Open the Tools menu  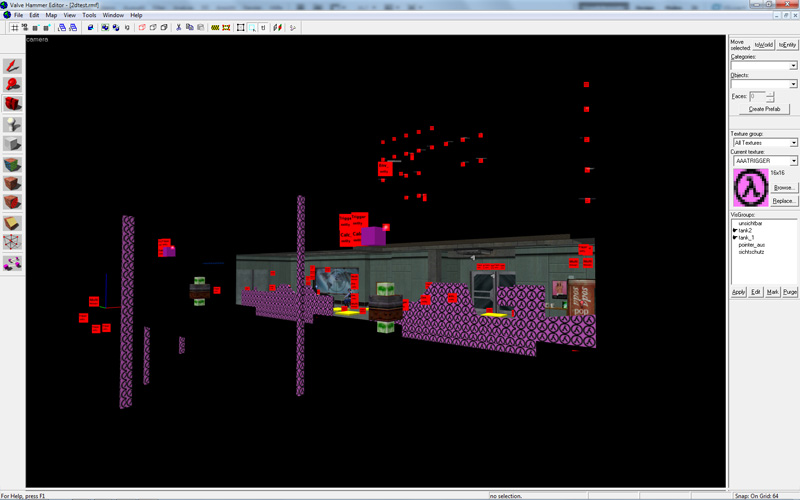[x=89, y=15]
